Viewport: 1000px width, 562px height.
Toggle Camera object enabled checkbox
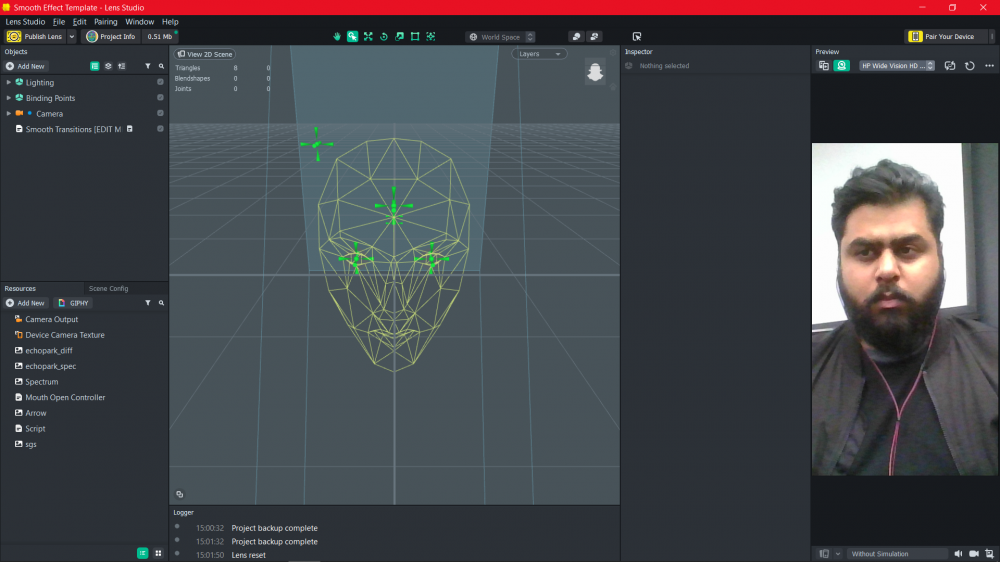point(160,114)
